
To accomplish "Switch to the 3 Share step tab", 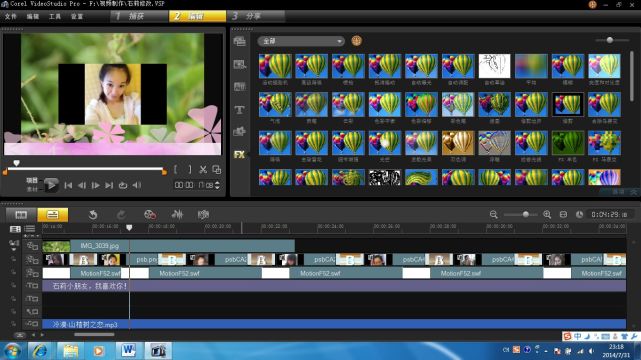I will (256, 16).
